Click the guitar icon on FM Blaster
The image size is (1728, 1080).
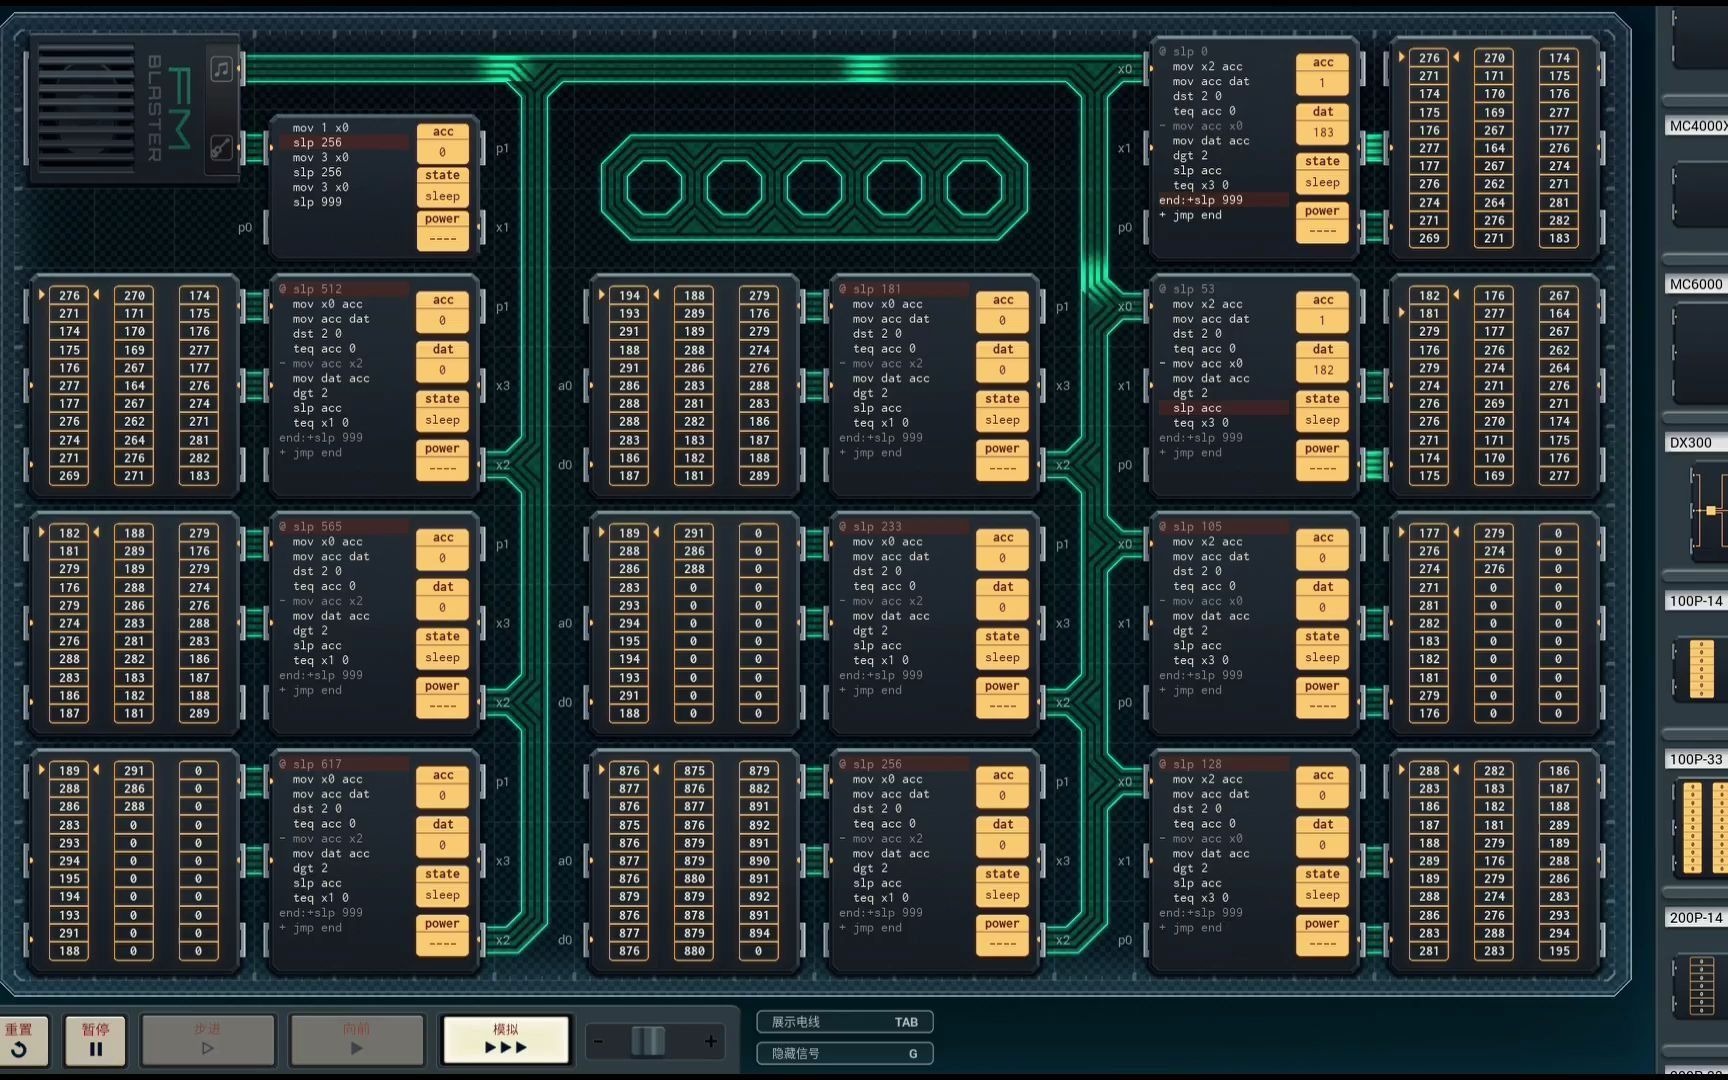click(221, 149)
